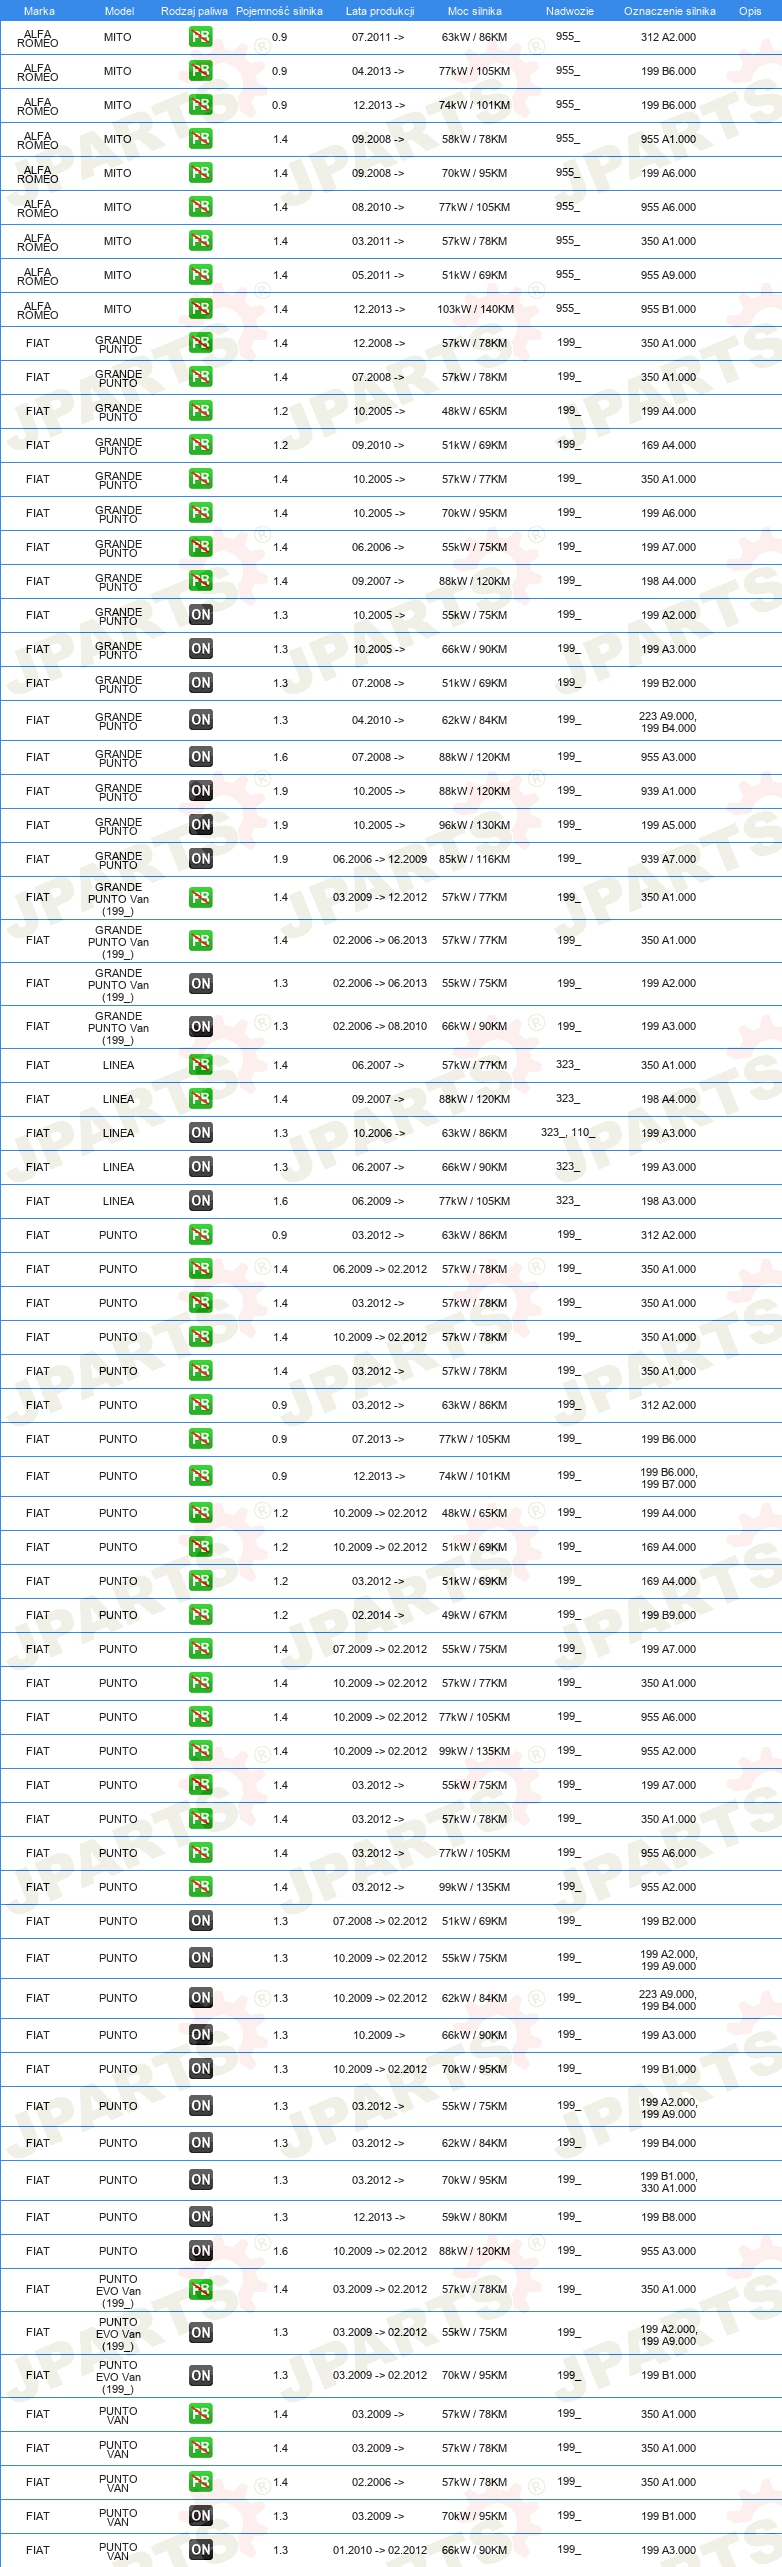Click the fuel icon for Mito 74kW / 101KM
Viewport: 782px width, 2567px height.
coord(200,105)
